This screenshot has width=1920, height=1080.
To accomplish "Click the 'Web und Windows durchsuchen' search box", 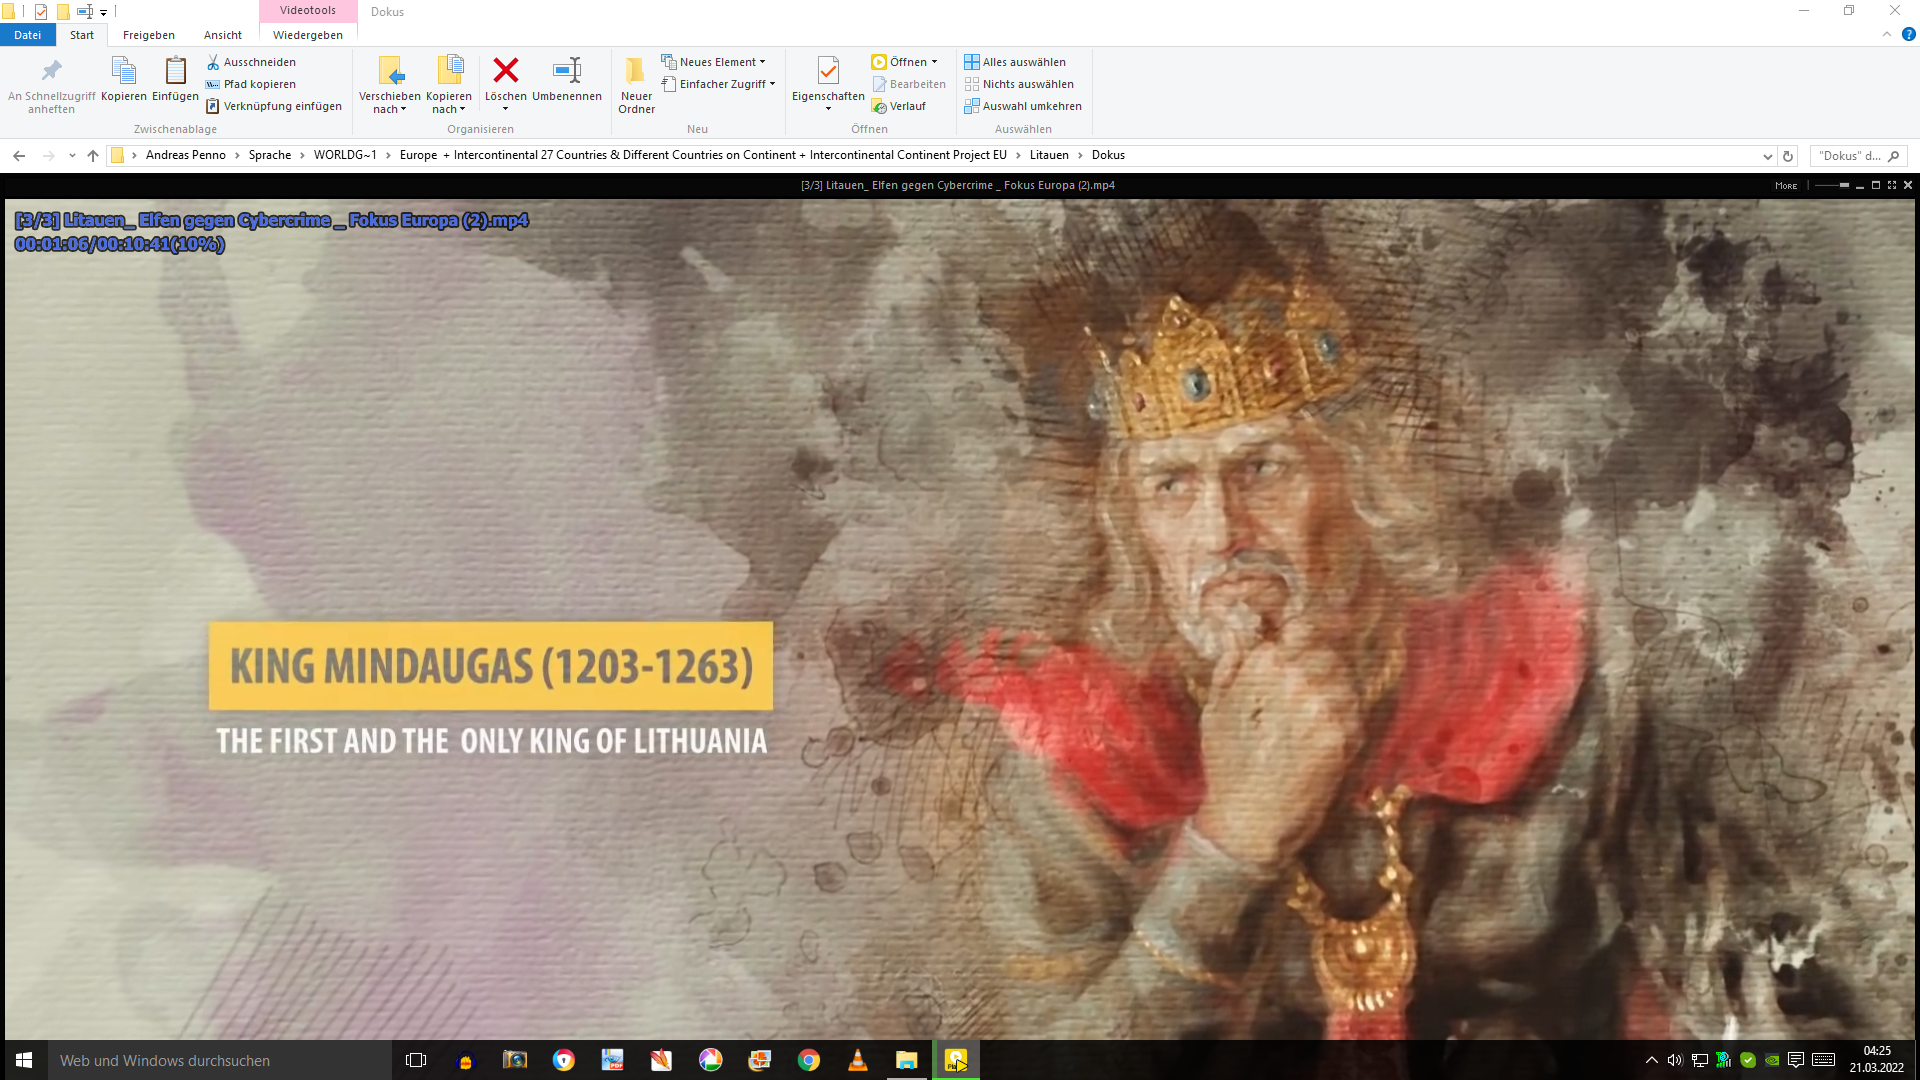I will click(x=220, y=1060).
